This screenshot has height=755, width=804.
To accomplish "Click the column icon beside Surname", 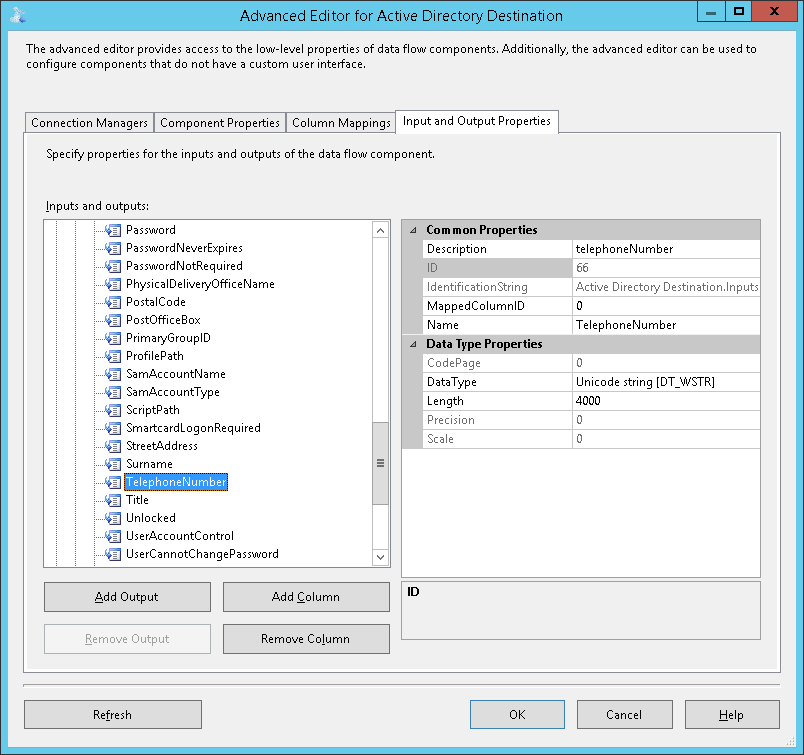I will click(113, 464).
